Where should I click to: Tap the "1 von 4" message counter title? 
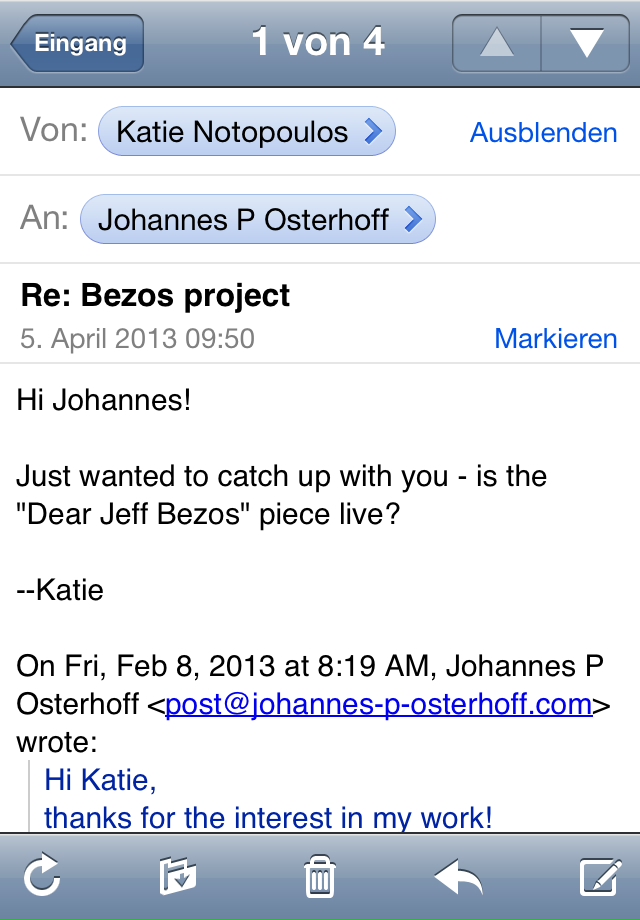click(318, 43)
